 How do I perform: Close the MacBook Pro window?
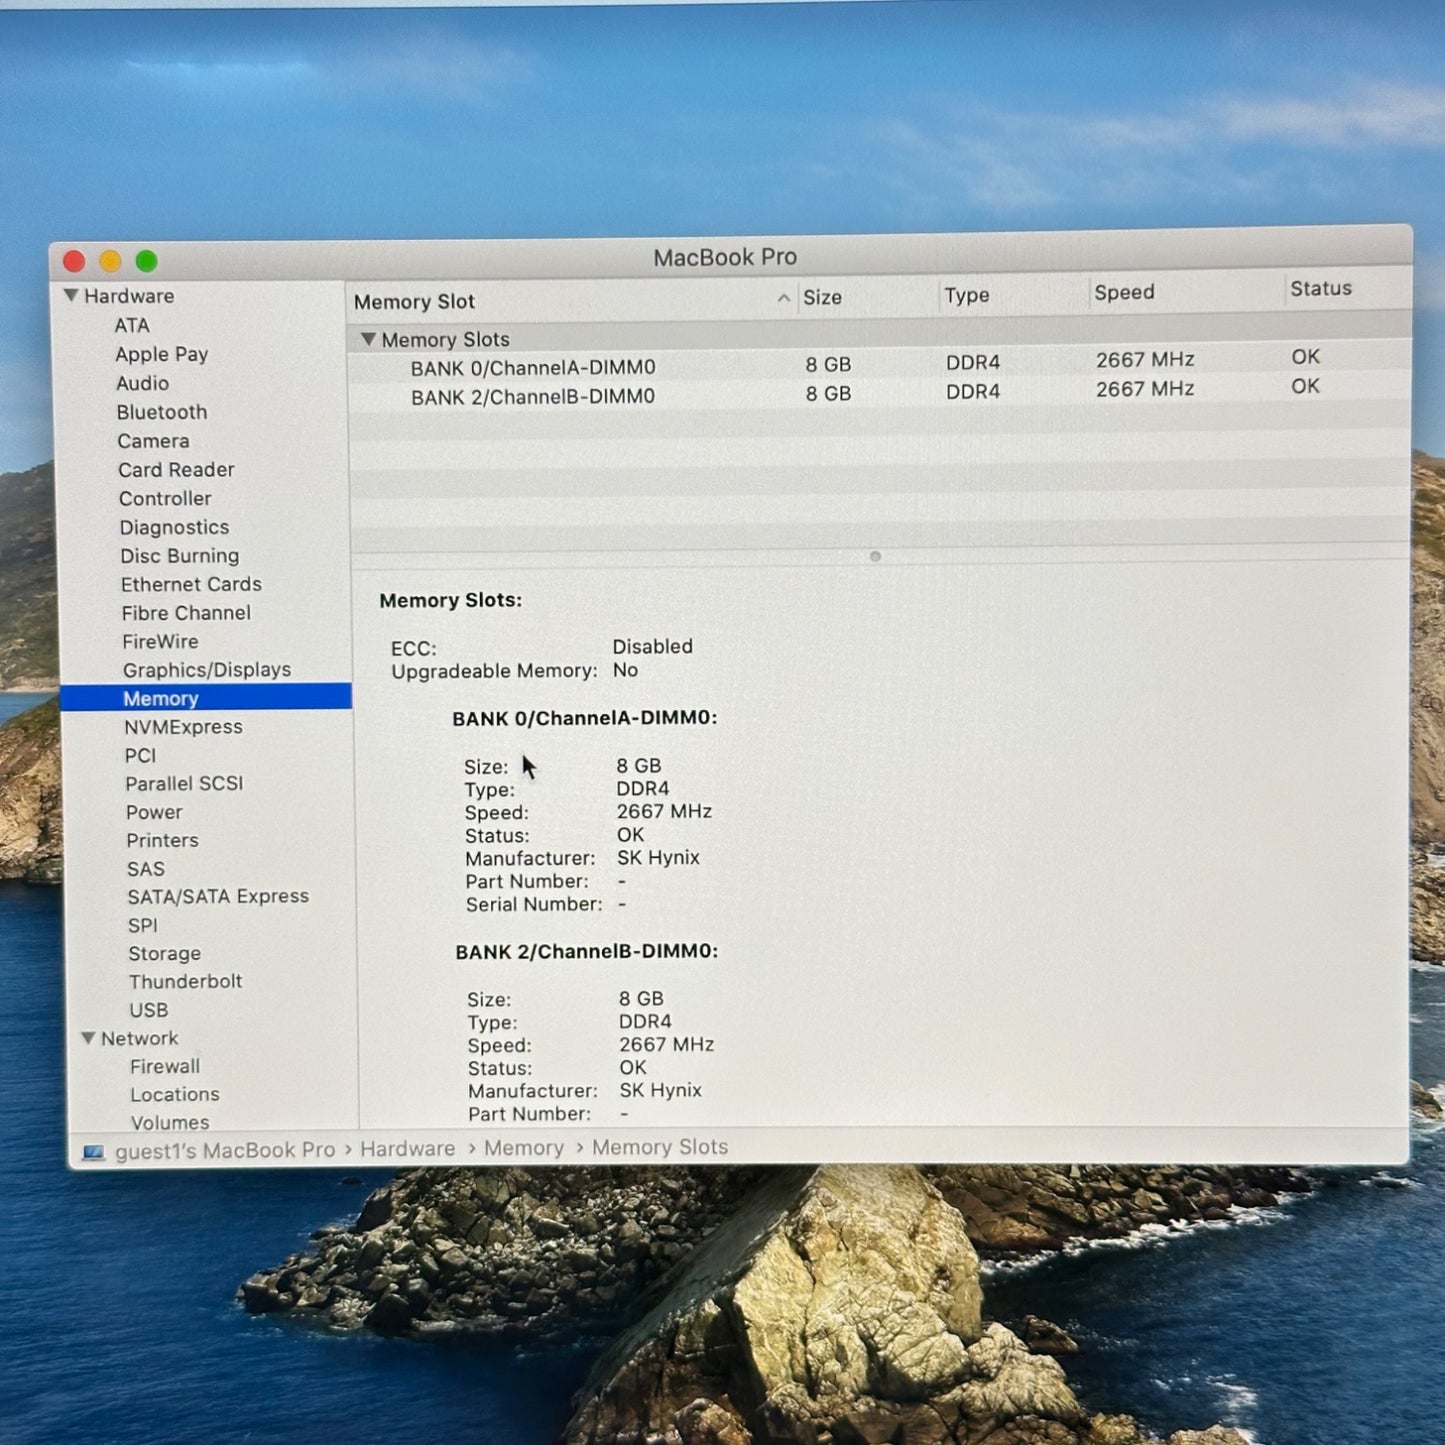click(x=74, y=261)
